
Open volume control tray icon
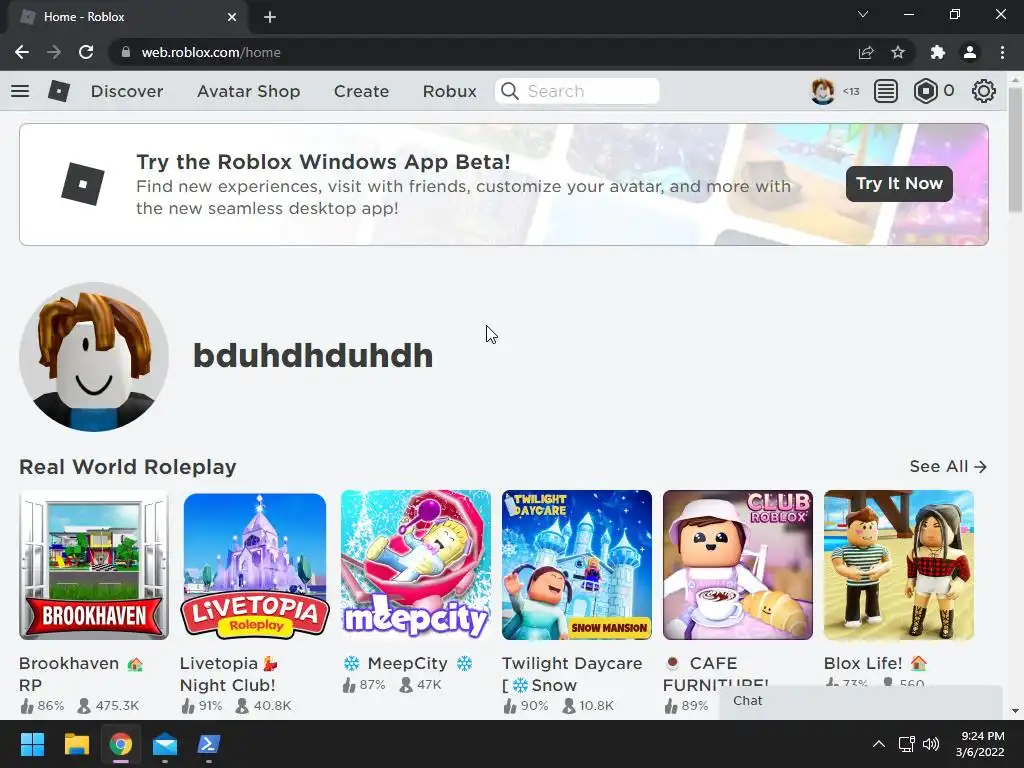pyautogui.click(x=931, y=744)
